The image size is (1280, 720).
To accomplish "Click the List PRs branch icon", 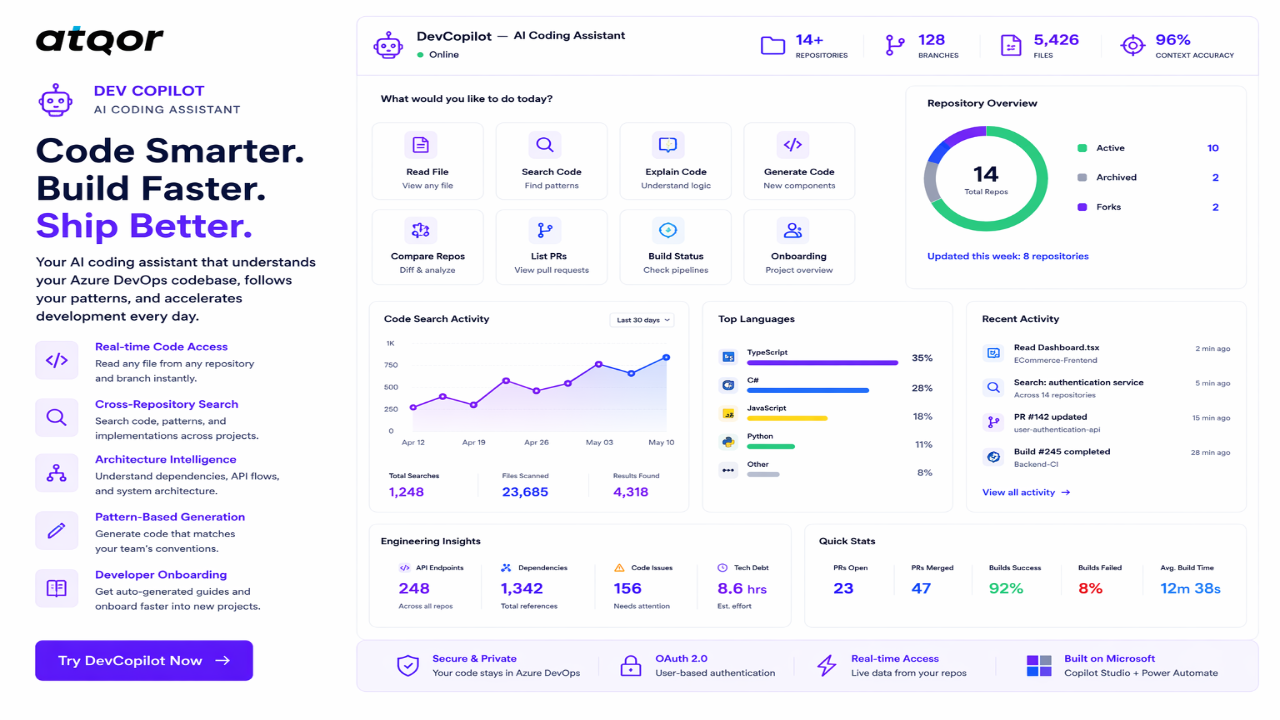I will pyautogui.click(x=545, y=231).
